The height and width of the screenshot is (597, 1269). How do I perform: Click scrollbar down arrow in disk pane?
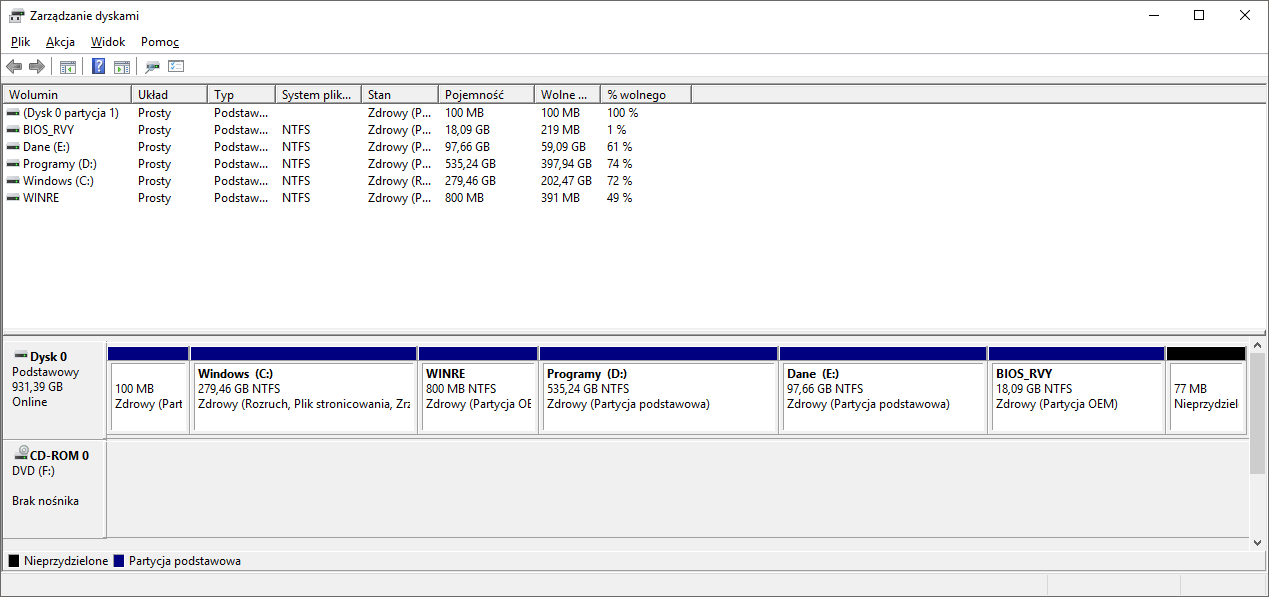(1258, 542)
